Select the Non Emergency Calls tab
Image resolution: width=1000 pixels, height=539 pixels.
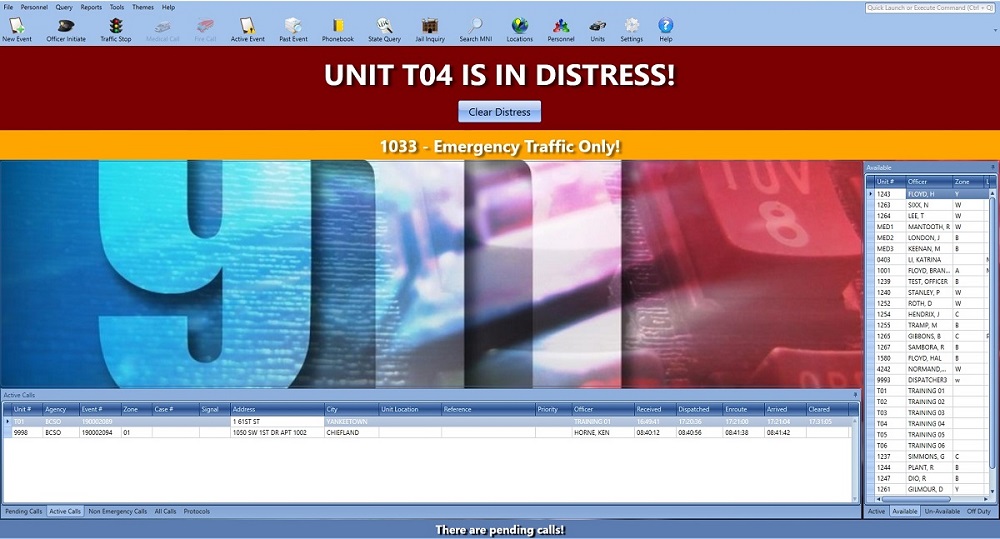117,511
